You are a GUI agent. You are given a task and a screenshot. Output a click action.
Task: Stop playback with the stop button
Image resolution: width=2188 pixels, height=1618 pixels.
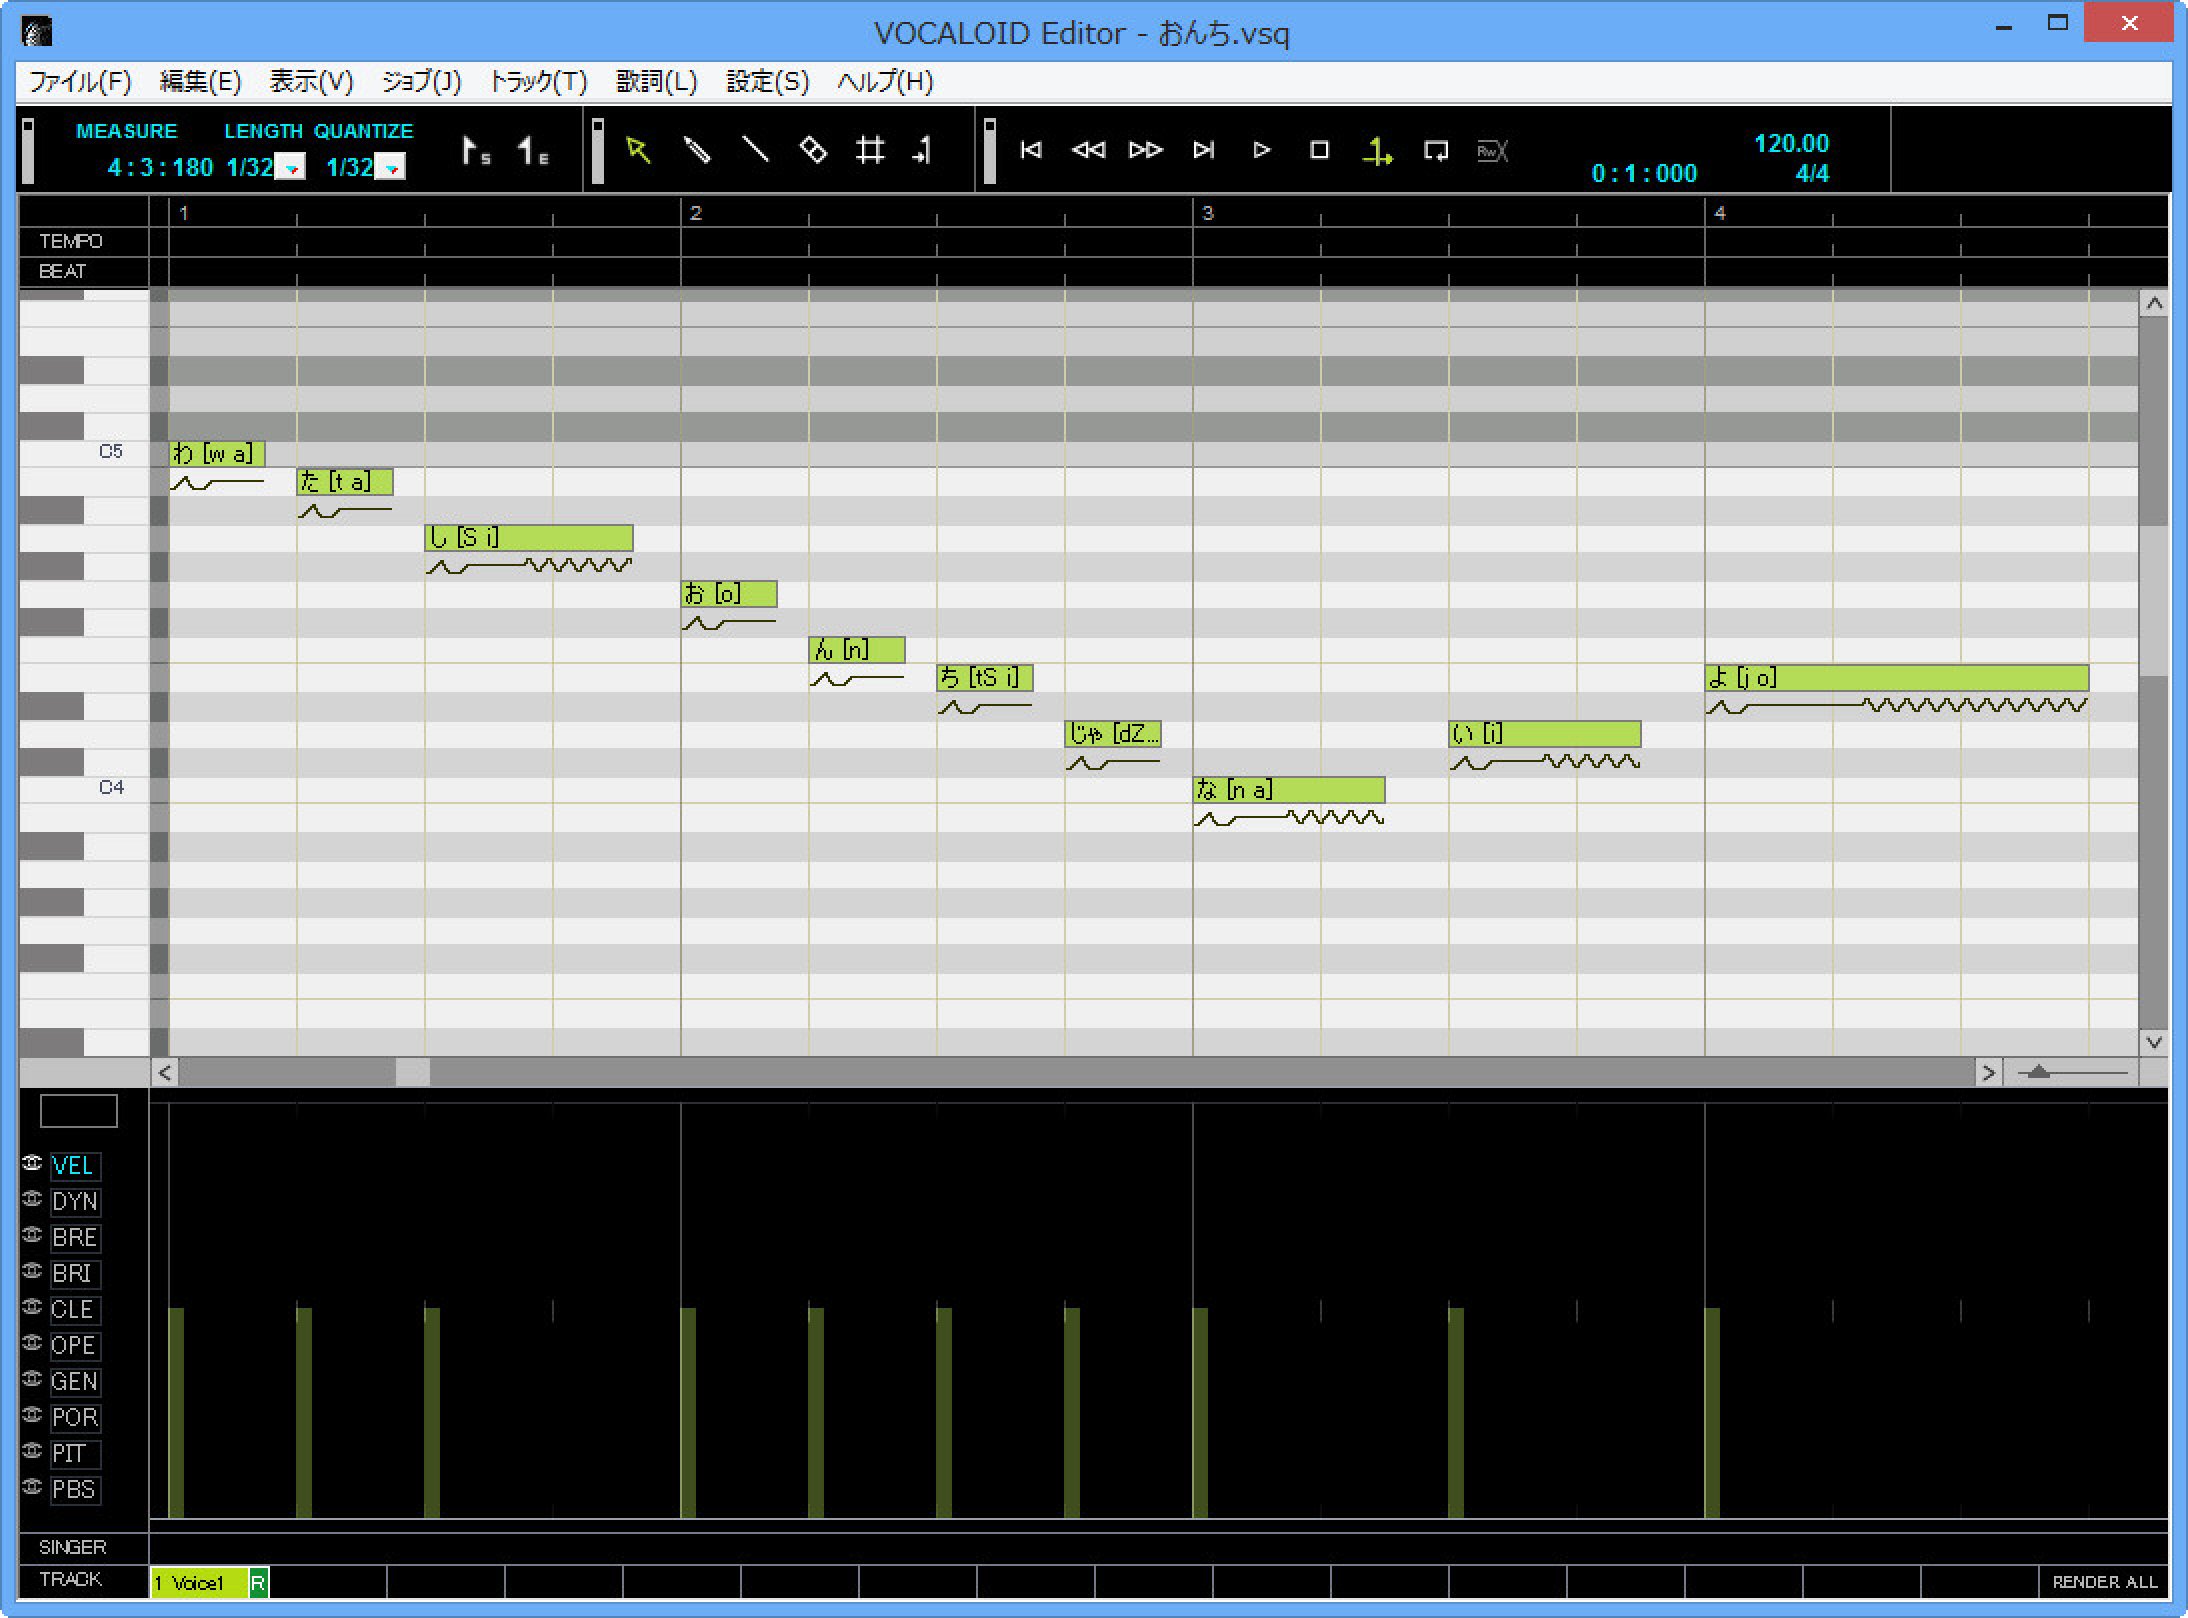click(1319, 150)
